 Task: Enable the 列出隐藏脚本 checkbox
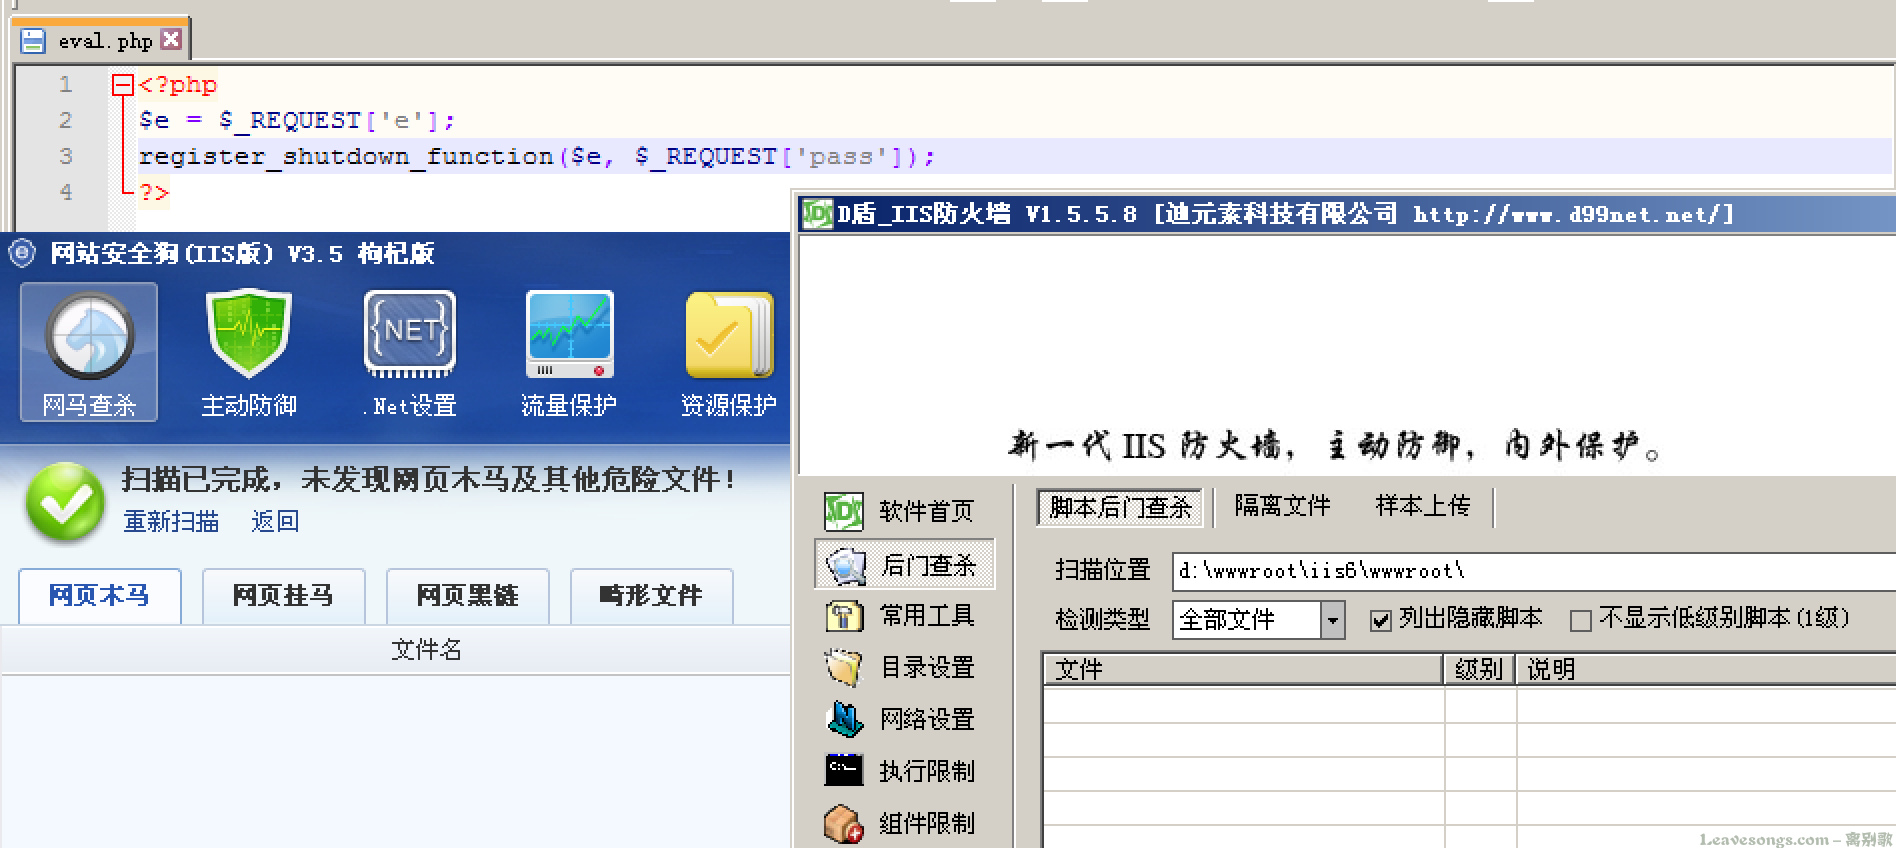(x=1381, y=621)
